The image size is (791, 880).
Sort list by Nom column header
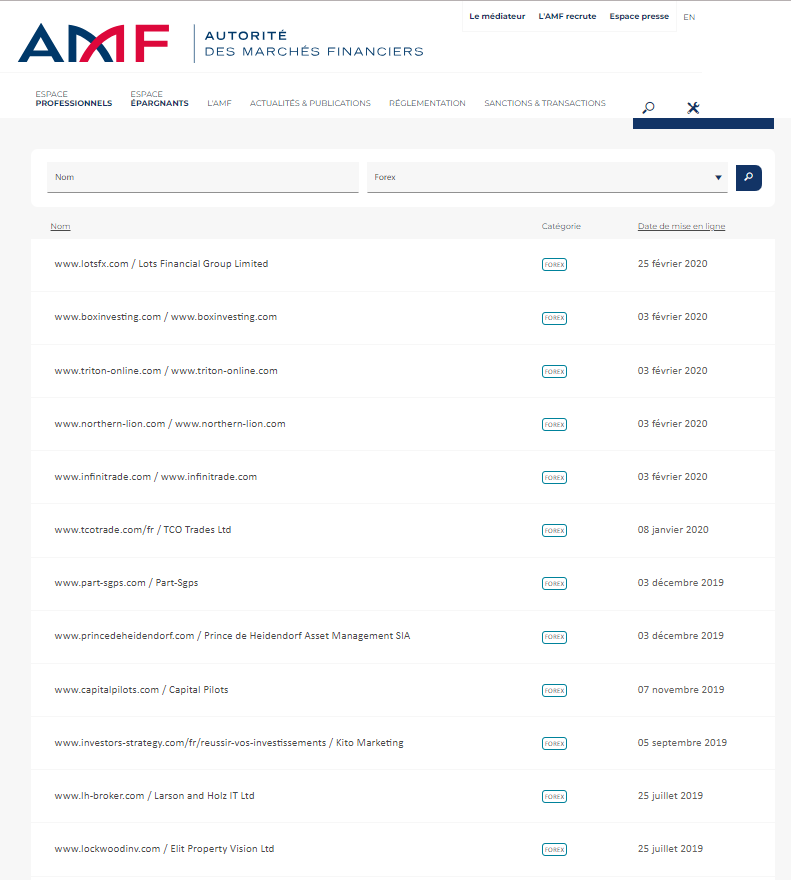[60, 226]
